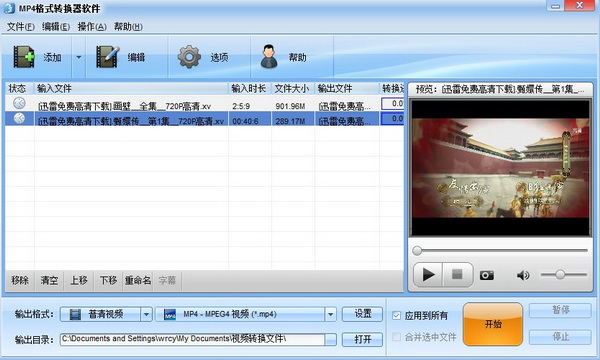Click the file size 901.96M cell
Screen dimensions: 600x360
tap(290, 106)
